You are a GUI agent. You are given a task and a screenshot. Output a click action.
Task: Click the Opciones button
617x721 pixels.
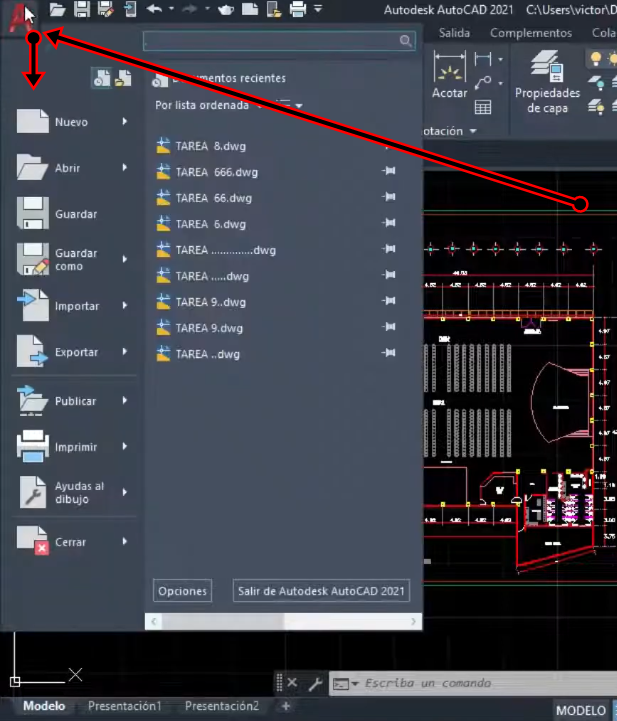(x=183, y=591)
